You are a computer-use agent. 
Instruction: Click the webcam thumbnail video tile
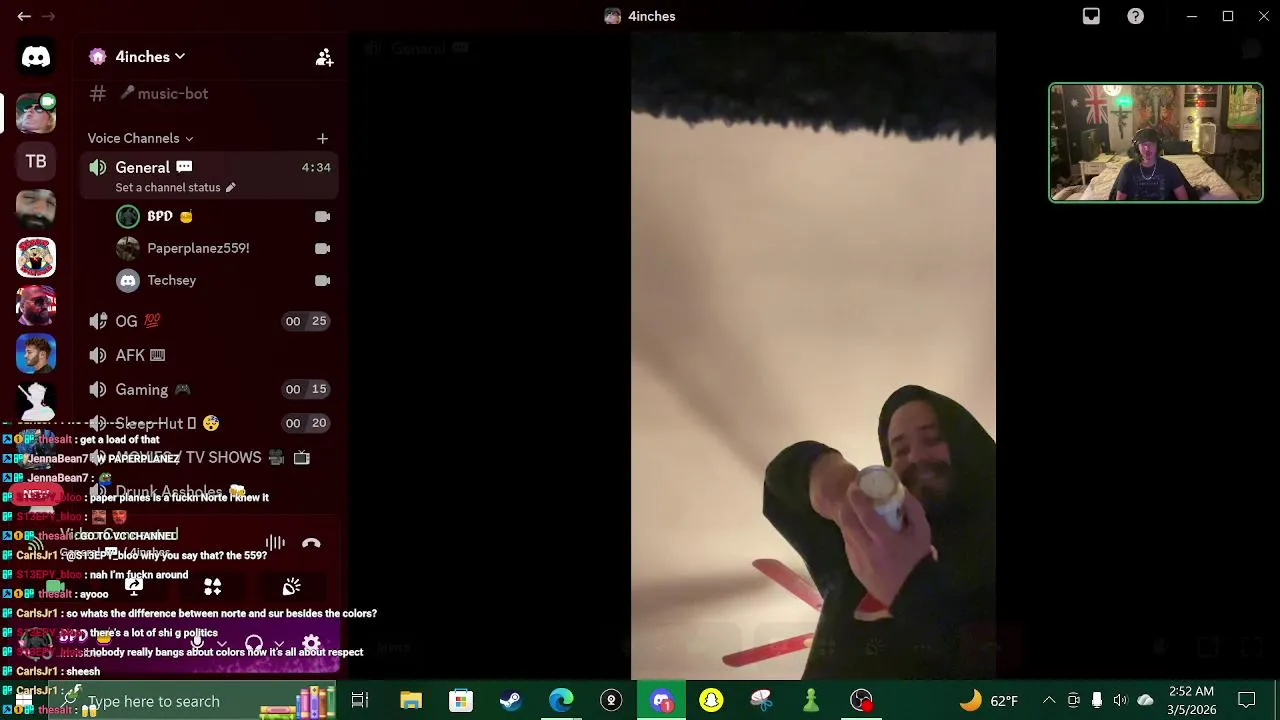pyautogui.click(x=1156, y=142)
